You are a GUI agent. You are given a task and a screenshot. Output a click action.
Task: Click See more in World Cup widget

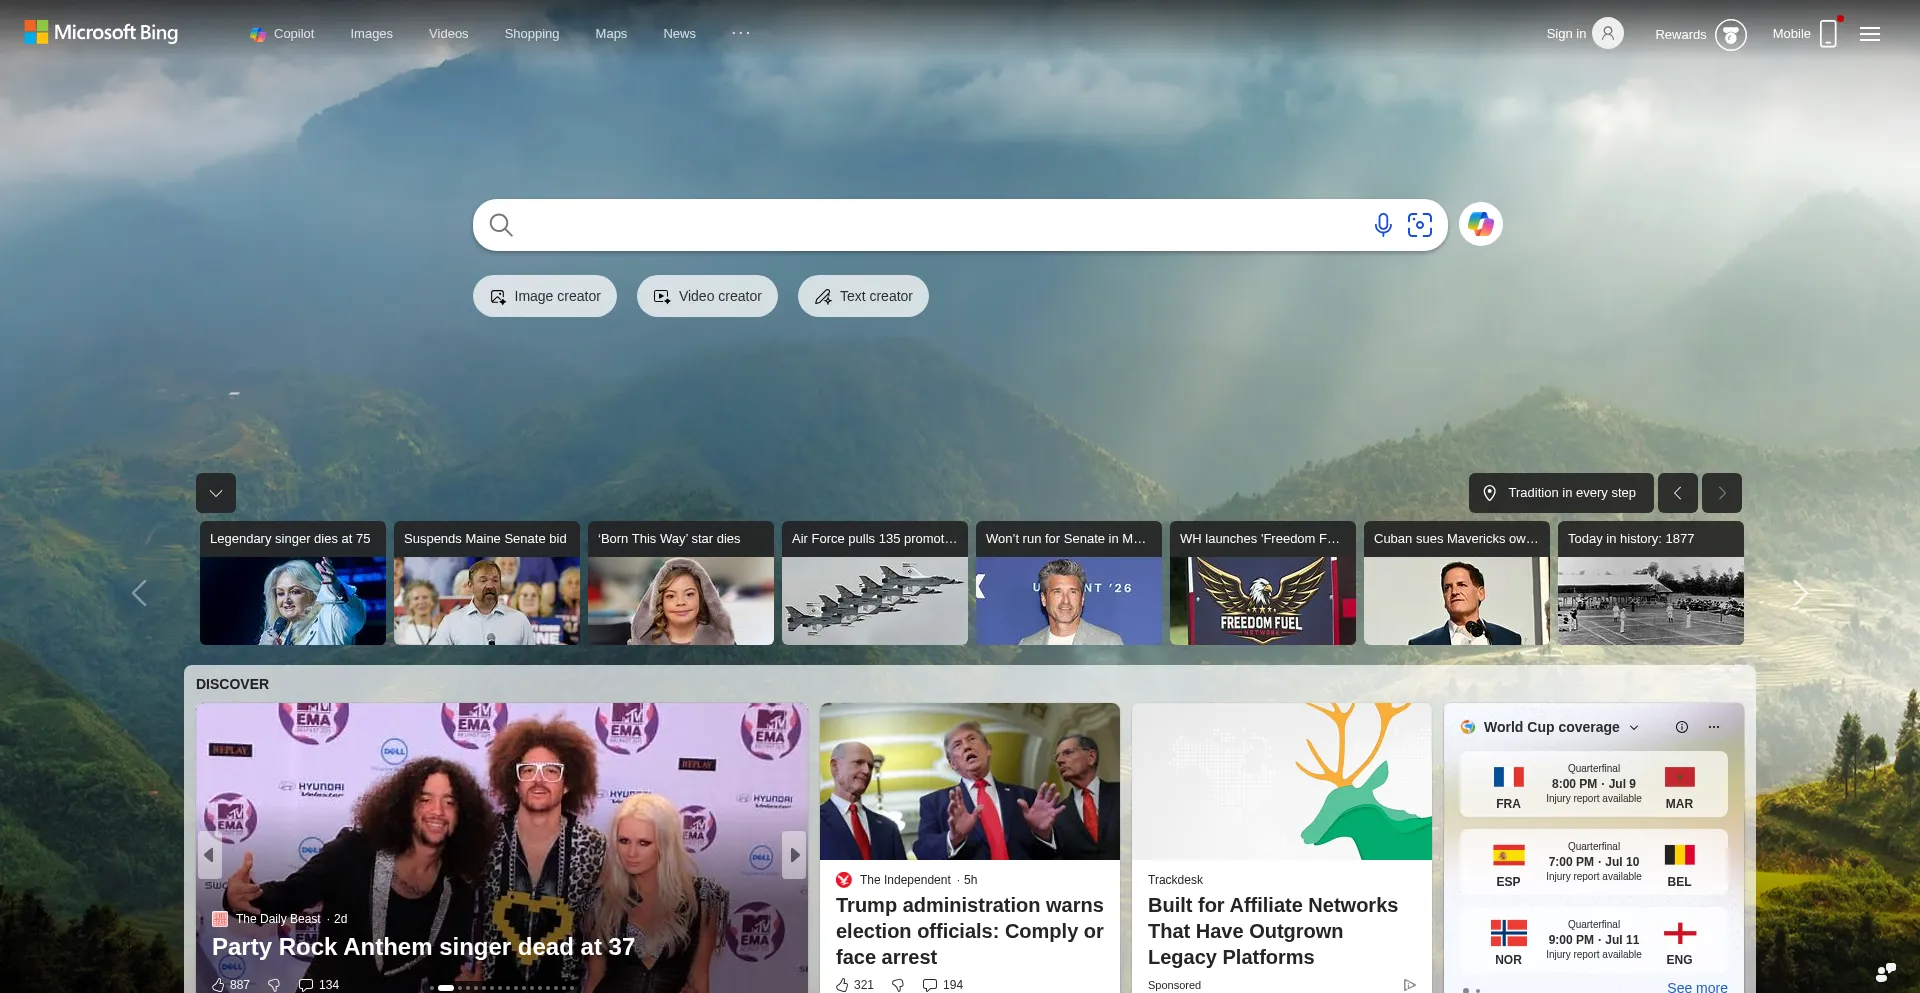(1697, 987)
